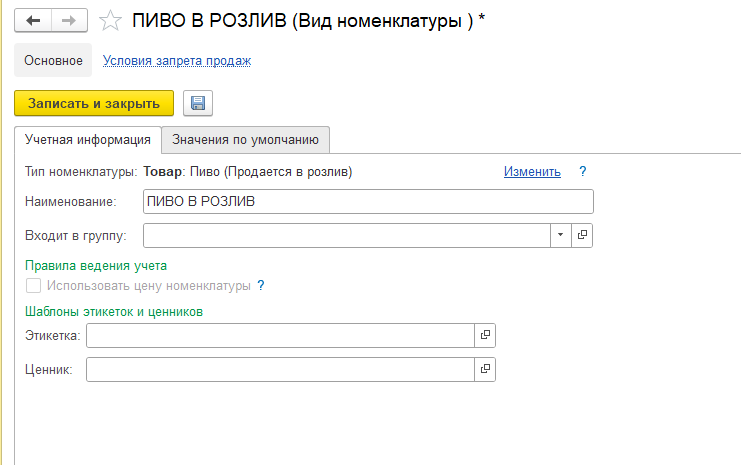Save using the floppy disk icon
This screenshot has height=465, width=741.
(x=198, y=103)
